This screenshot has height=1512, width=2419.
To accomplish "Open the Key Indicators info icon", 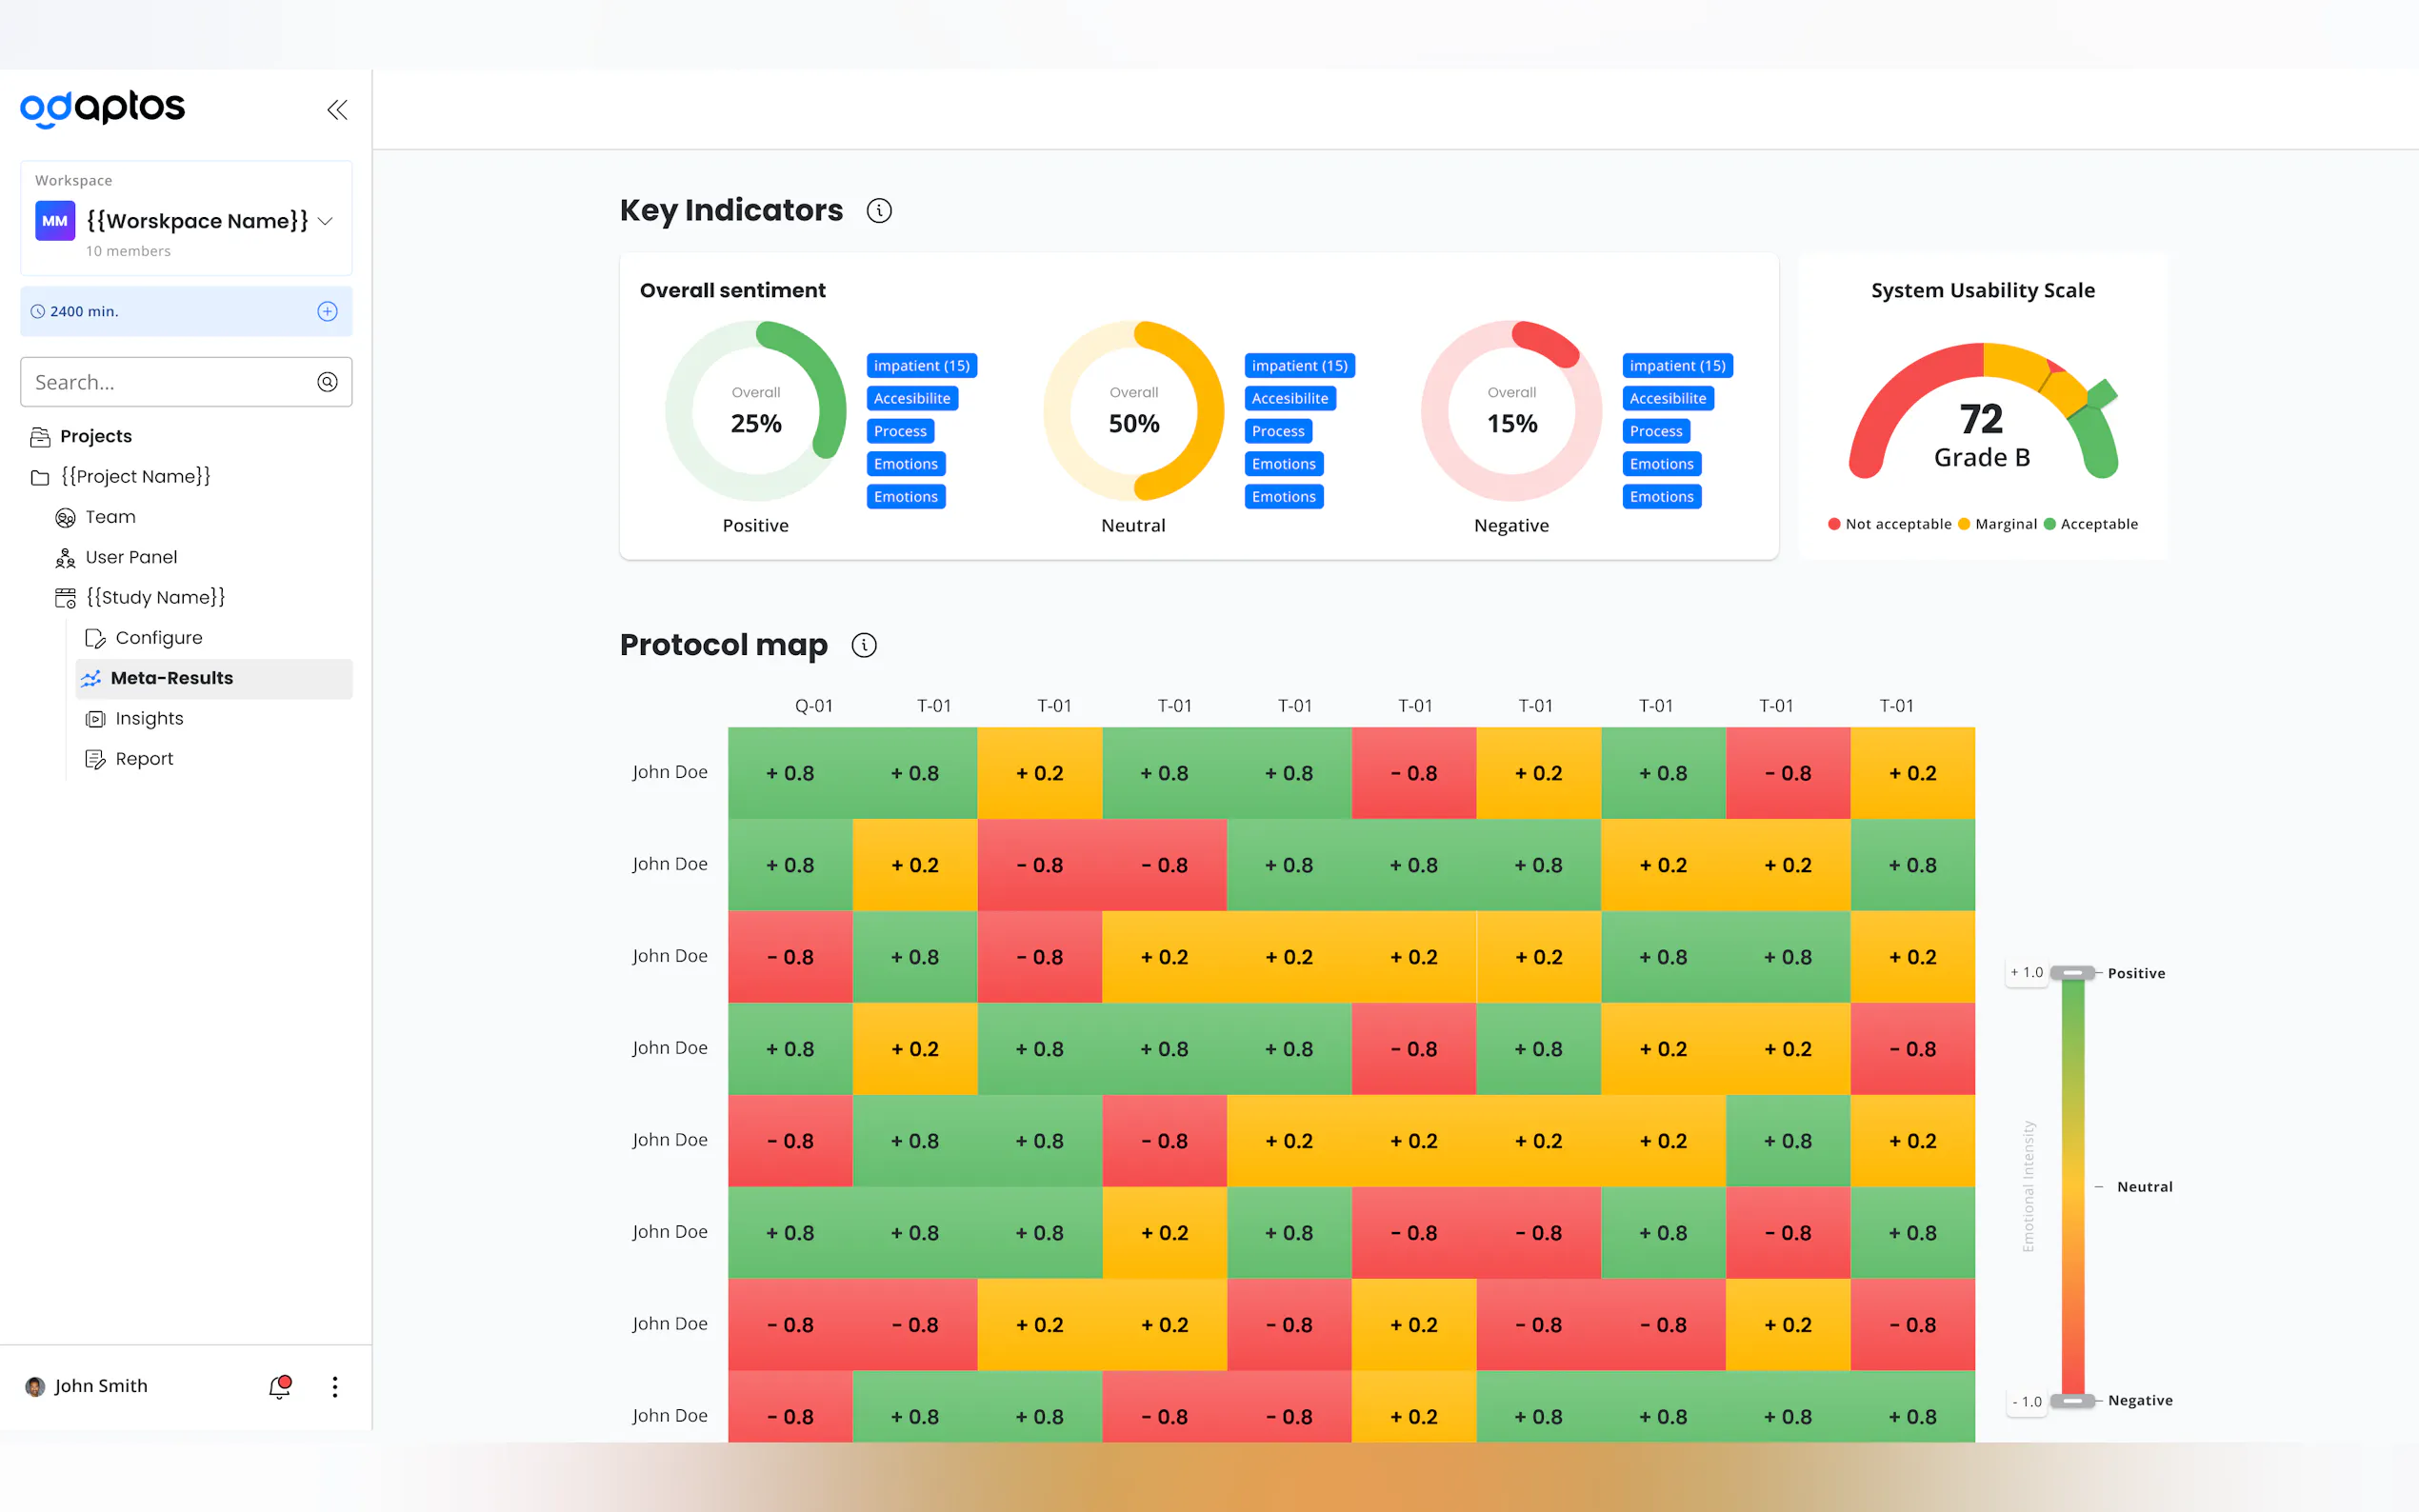I will point(879,211).
